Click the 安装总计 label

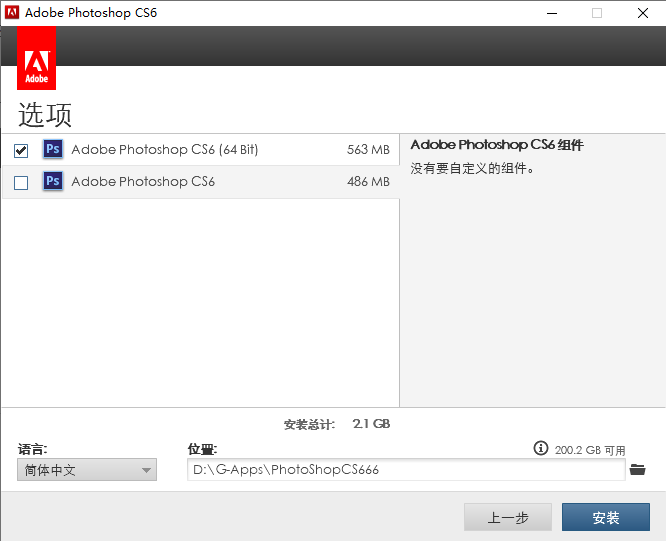[309, 425]
